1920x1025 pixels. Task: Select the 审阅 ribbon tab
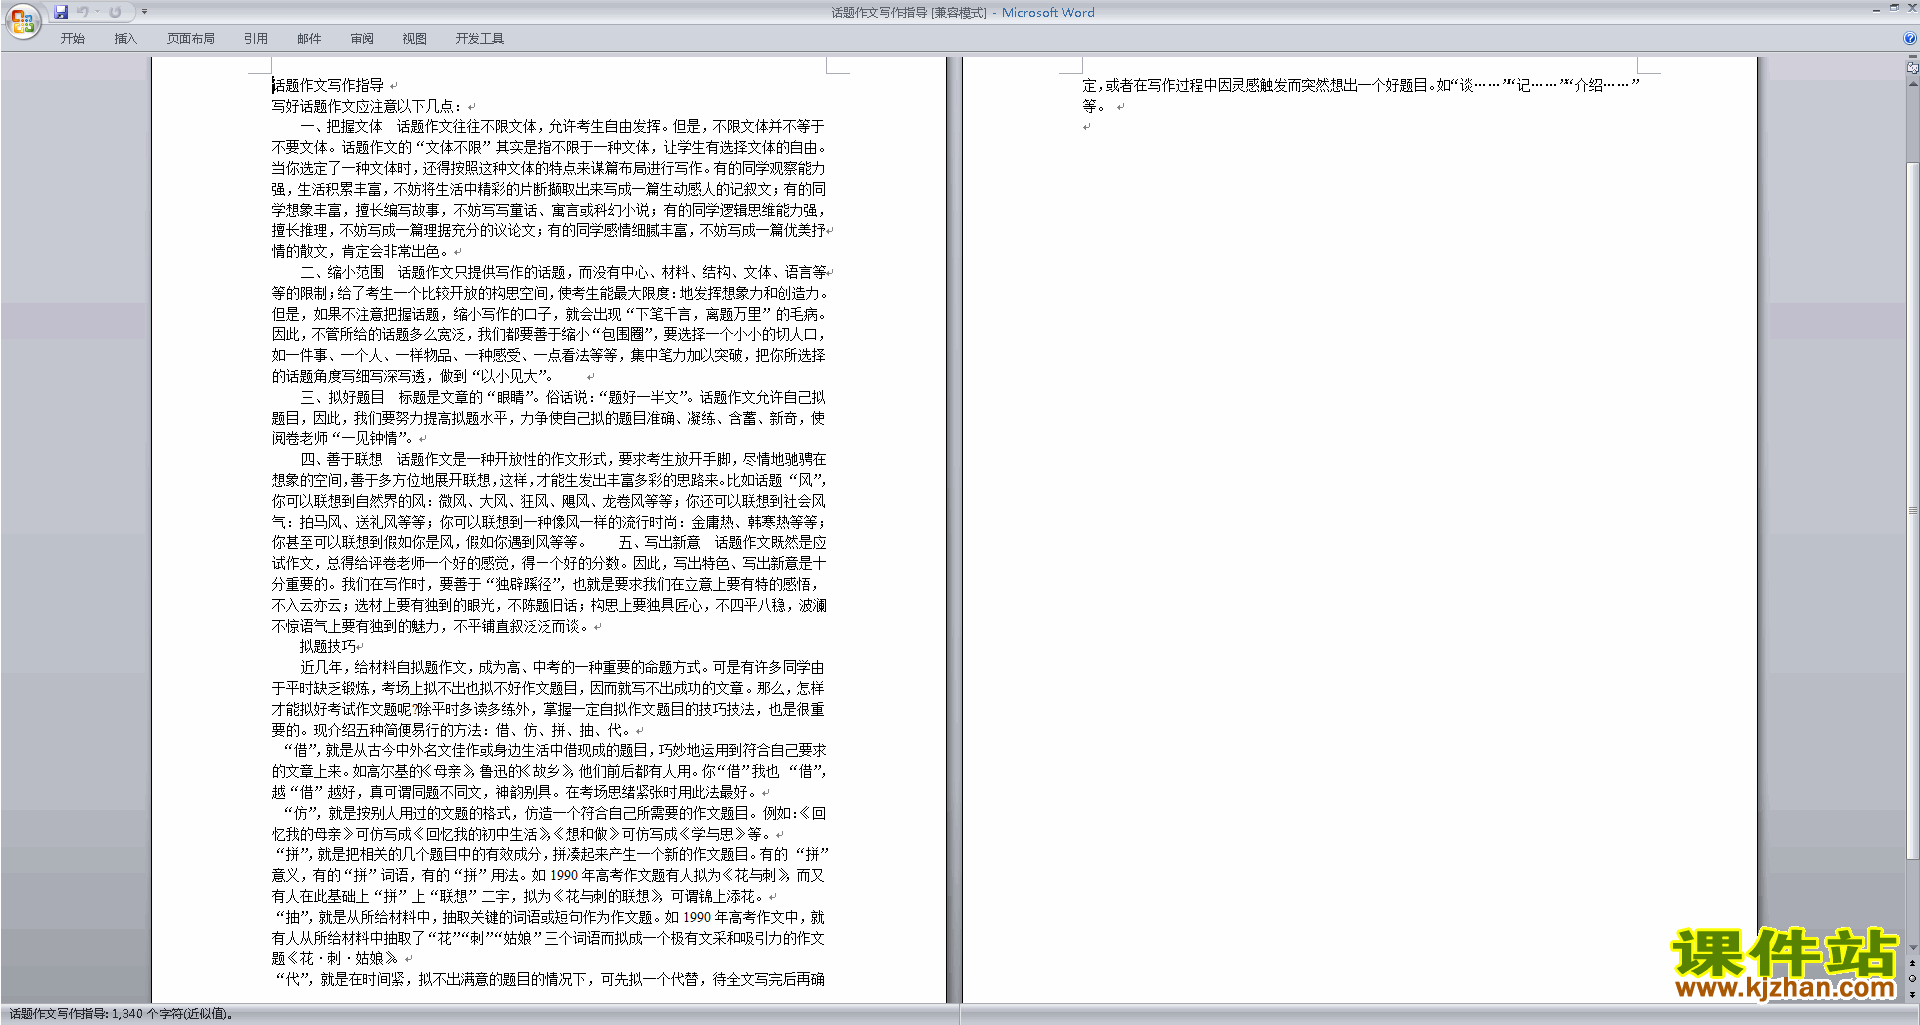coord(362,39)
